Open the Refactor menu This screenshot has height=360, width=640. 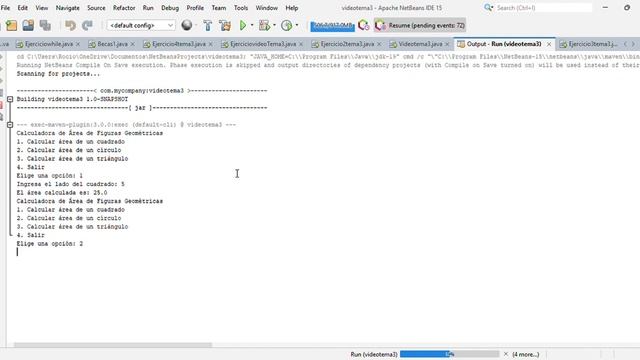coord(124,8)
